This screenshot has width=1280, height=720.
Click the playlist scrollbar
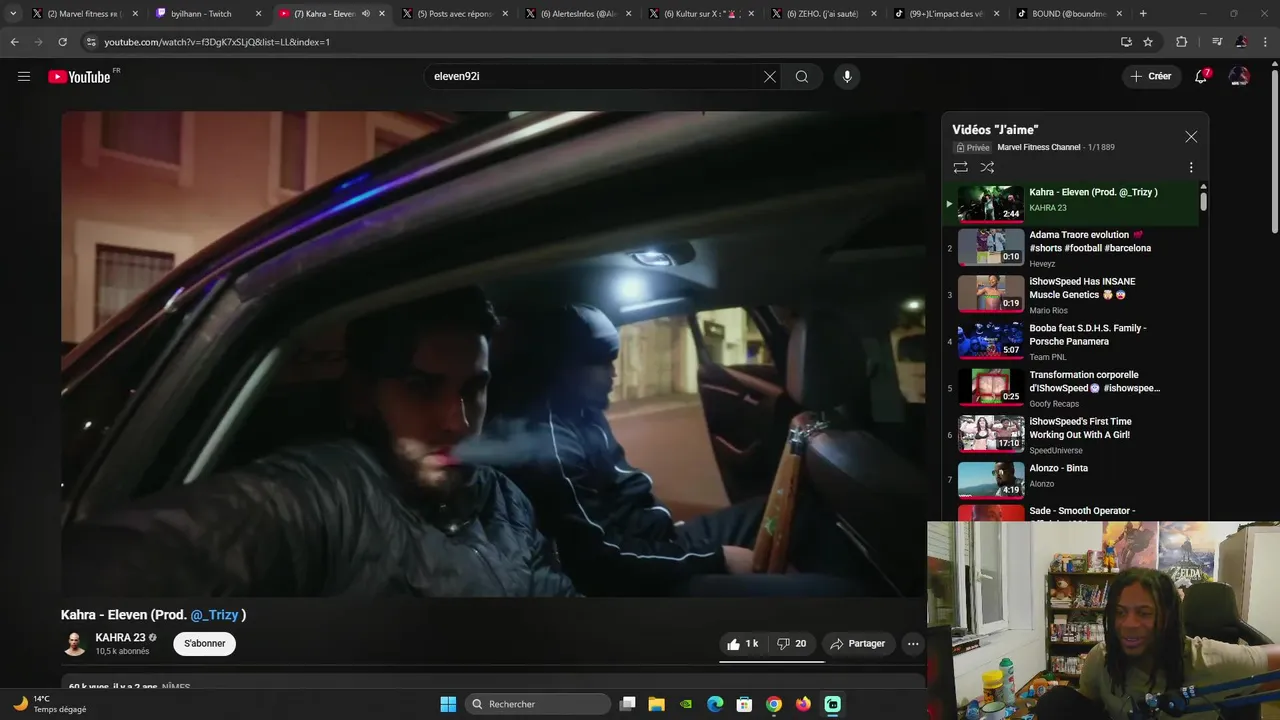pyautogui.click(x=1203, y=199)
